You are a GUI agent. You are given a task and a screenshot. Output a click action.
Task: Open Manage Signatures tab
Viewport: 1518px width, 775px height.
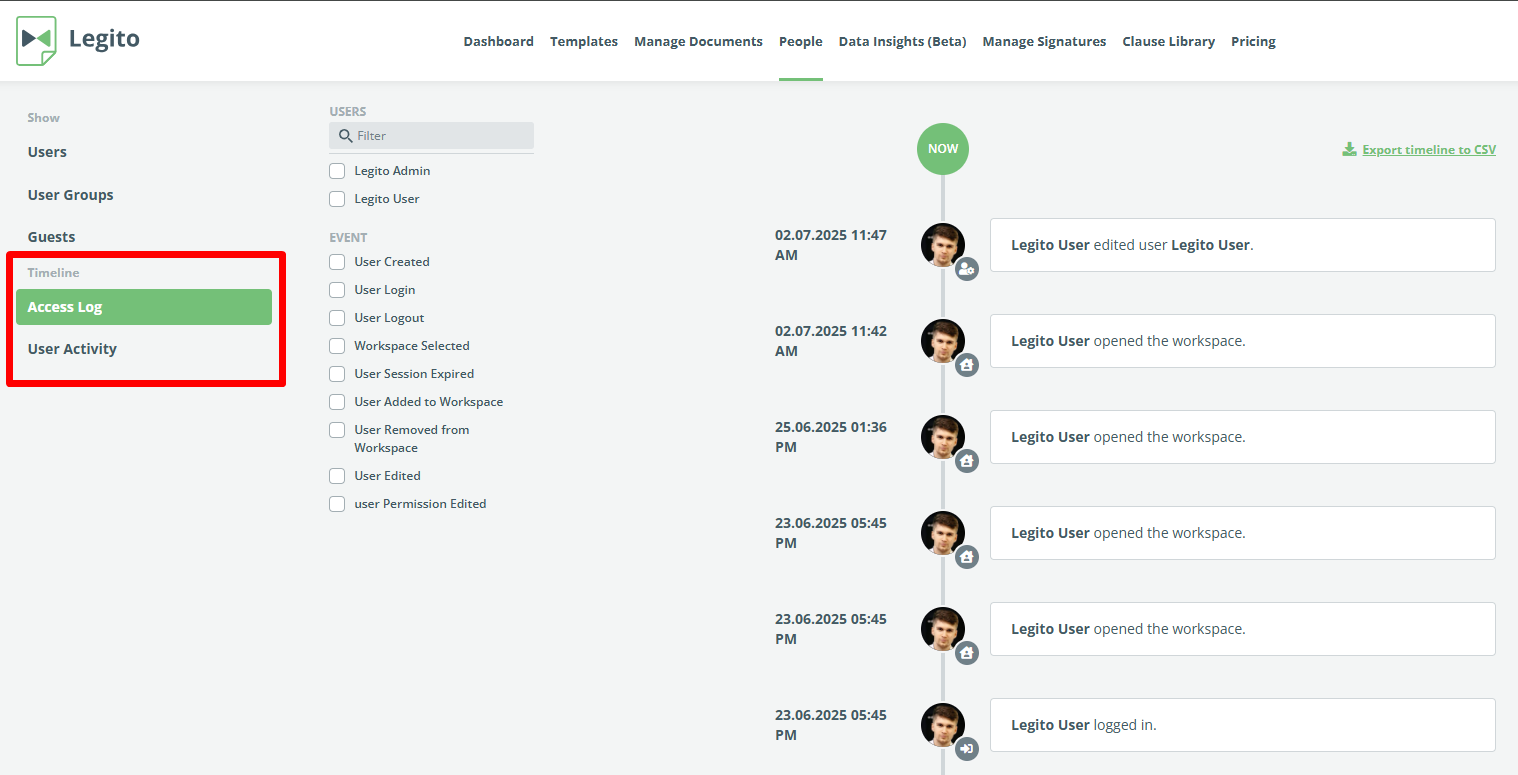click(x=1044, y=41)
